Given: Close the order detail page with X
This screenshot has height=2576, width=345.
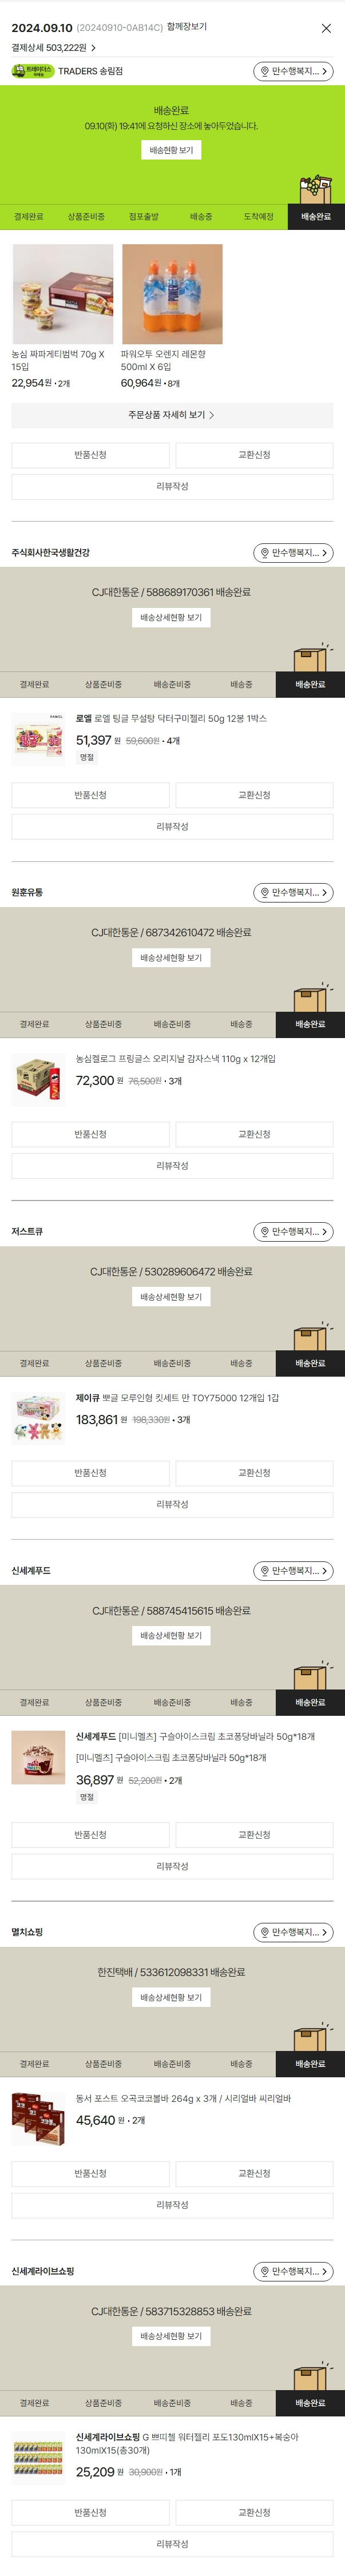Looking at the screenshot, I should [x=326, y=28].
